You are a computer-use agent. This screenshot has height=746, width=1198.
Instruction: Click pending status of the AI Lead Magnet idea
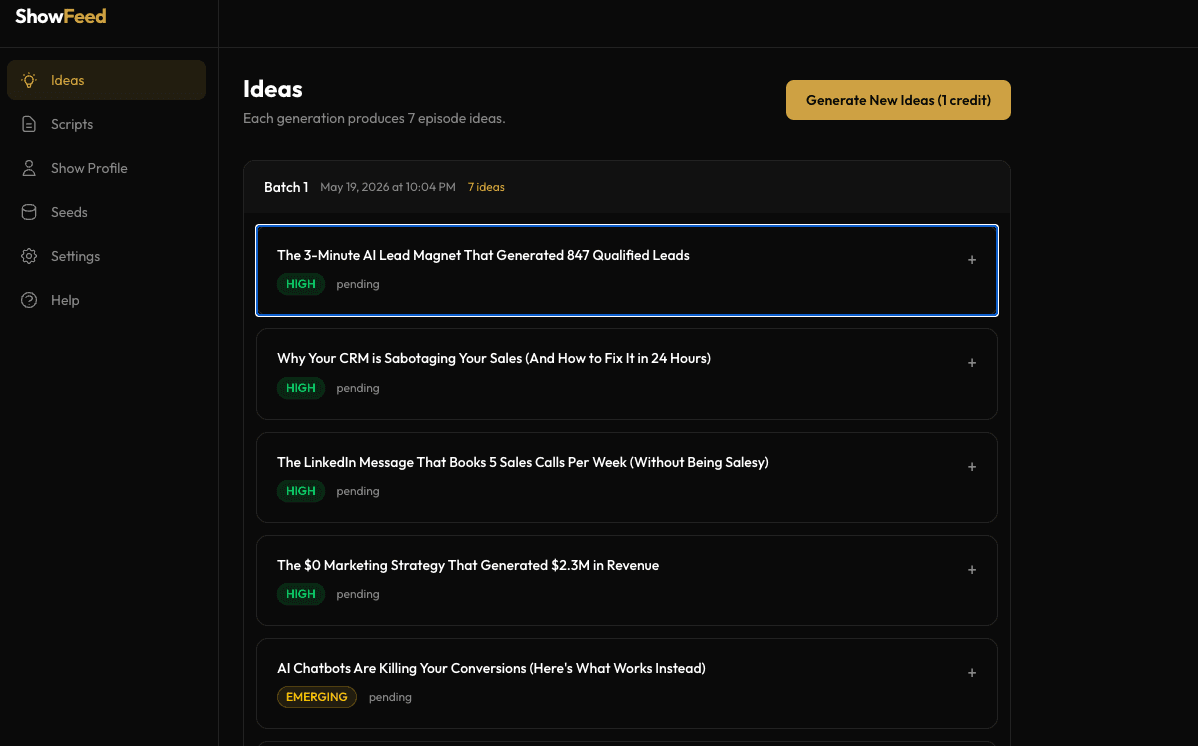[358, 284]
